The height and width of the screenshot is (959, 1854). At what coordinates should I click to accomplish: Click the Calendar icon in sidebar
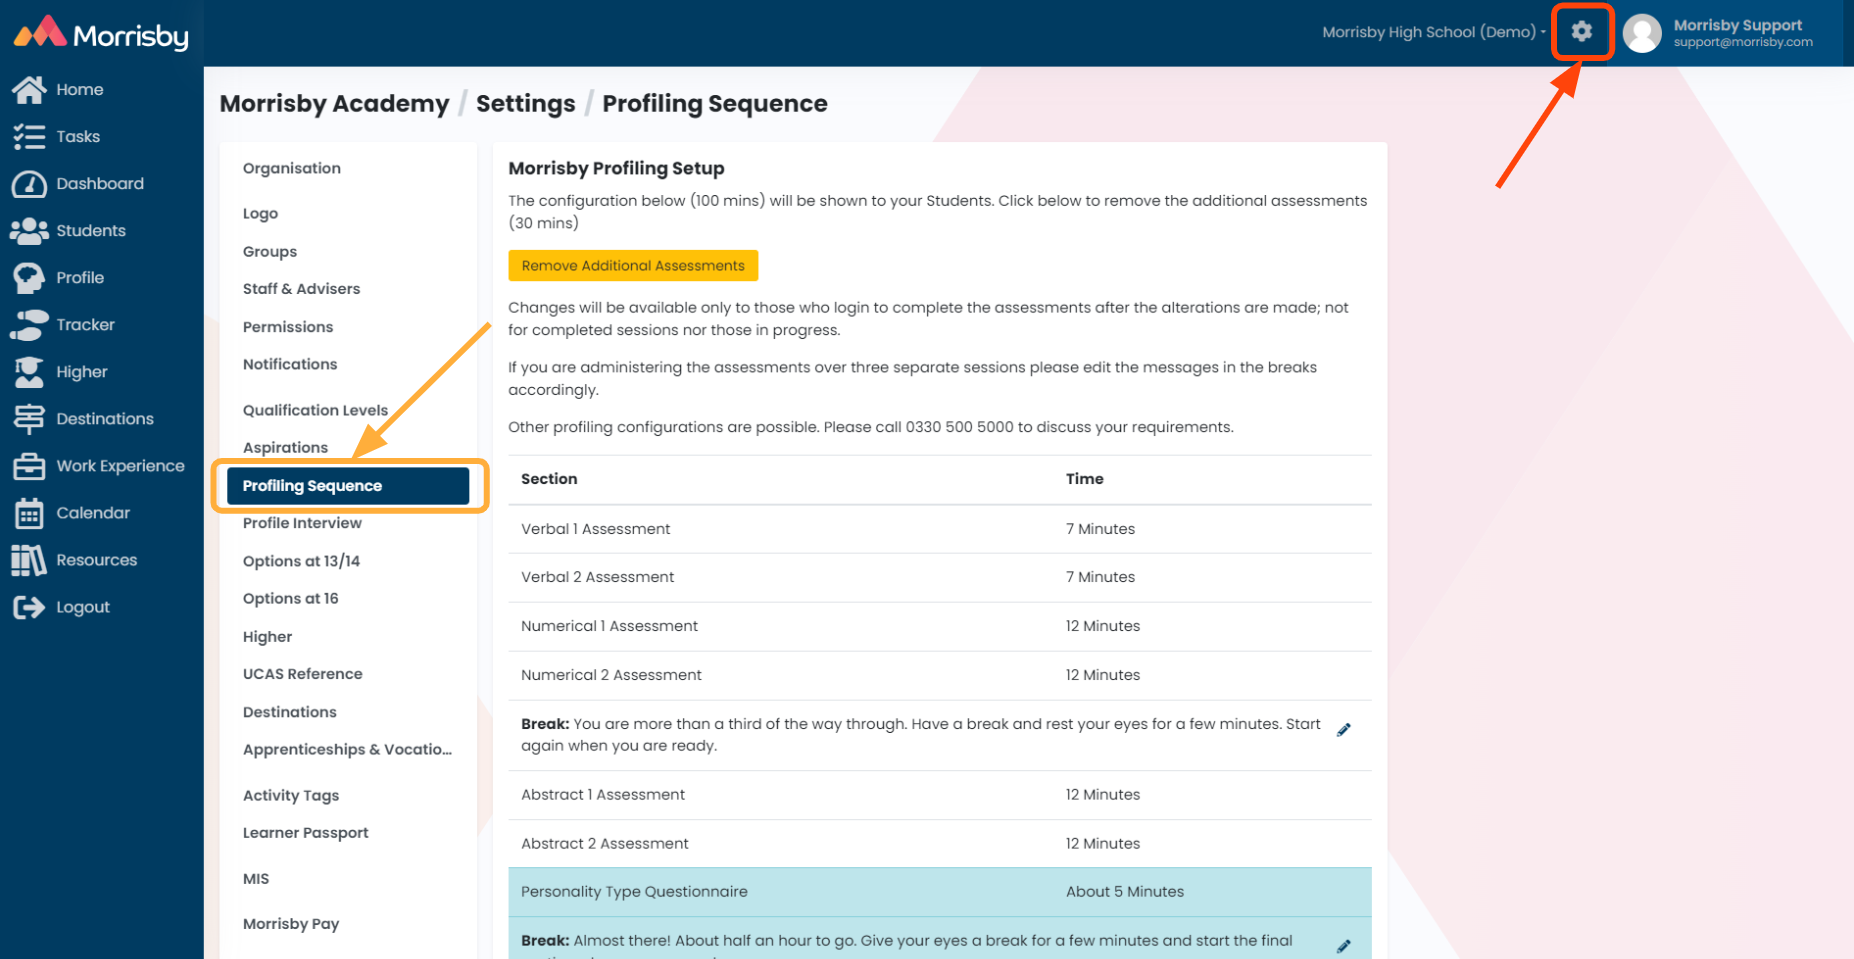pos(29,513)
